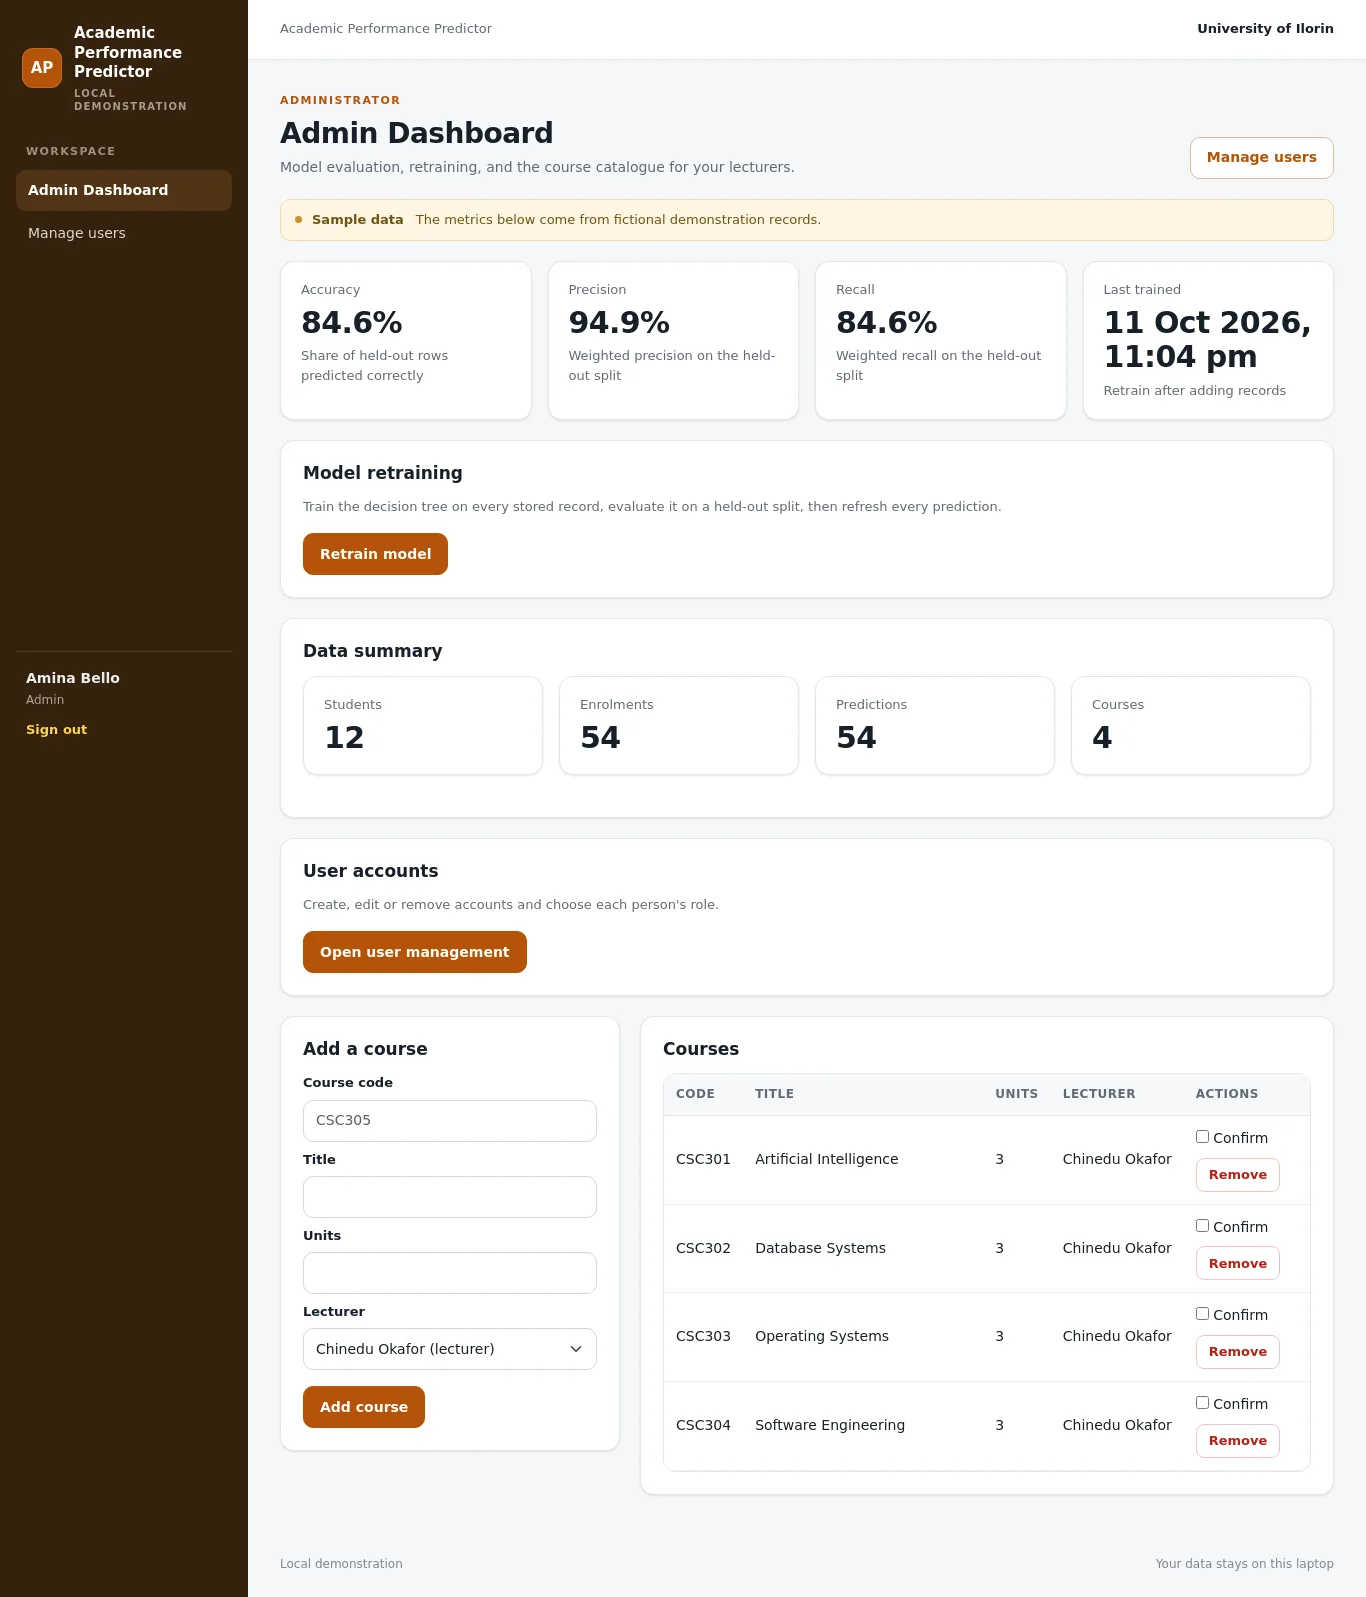Submit the Add course button
The image size is (1366, 1597).
click(x=364, y=1407)
